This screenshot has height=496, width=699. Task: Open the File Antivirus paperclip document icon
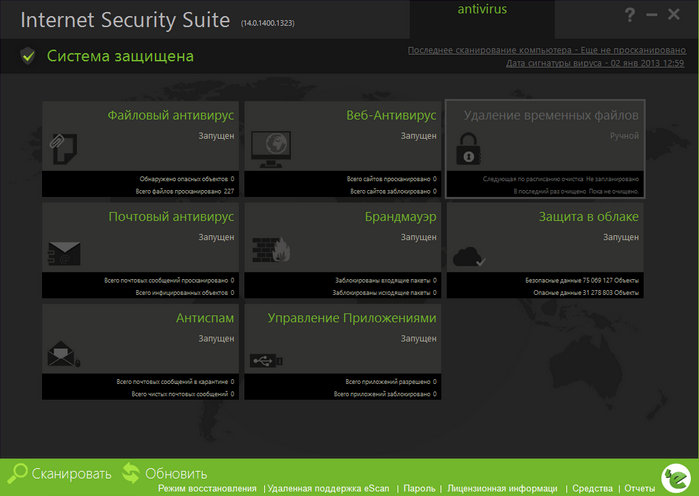(63, 148)
